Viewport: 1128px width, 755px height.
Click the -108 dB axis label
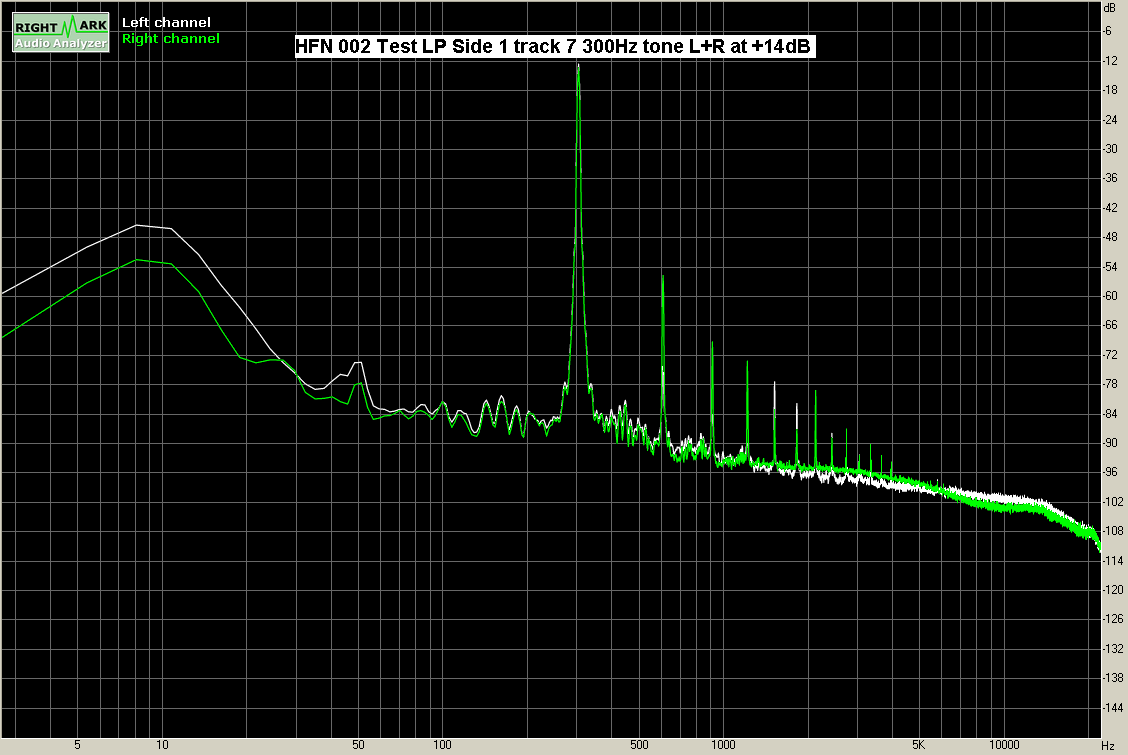(1113, 531)
